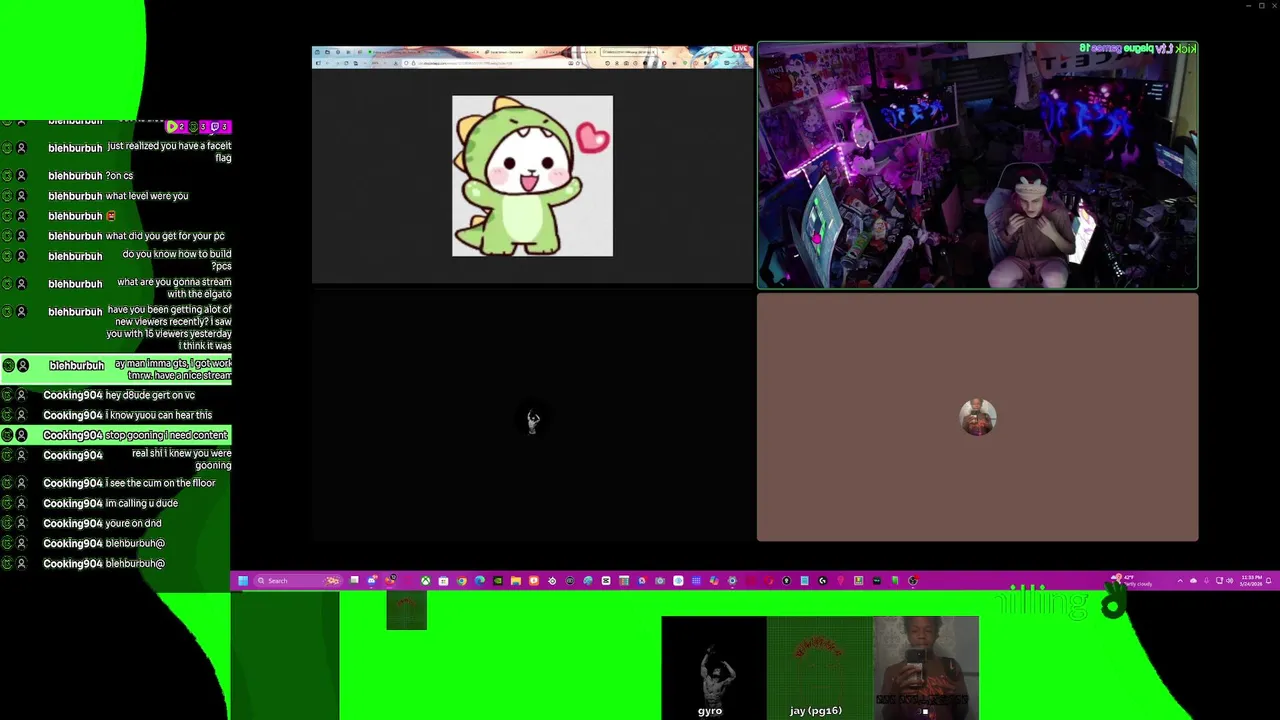This screenshot has height=720, width=1280.
Task: Open Copilot from the taskbar
Action: pos(713,580)
